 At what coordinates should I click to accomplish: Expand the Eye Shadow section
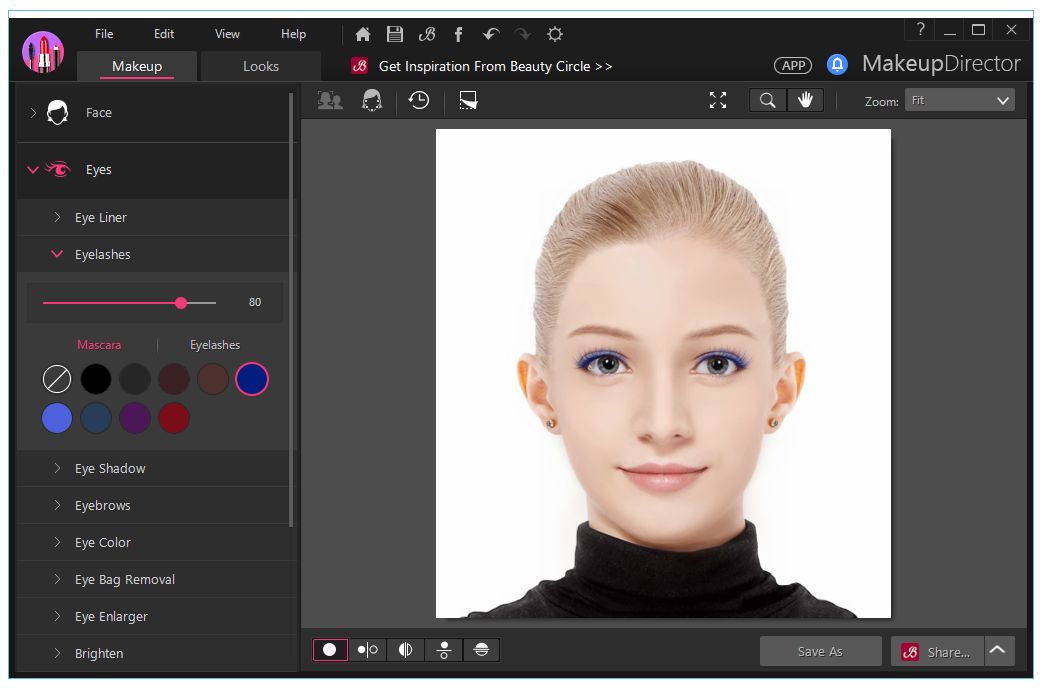[x=110, y=468]
